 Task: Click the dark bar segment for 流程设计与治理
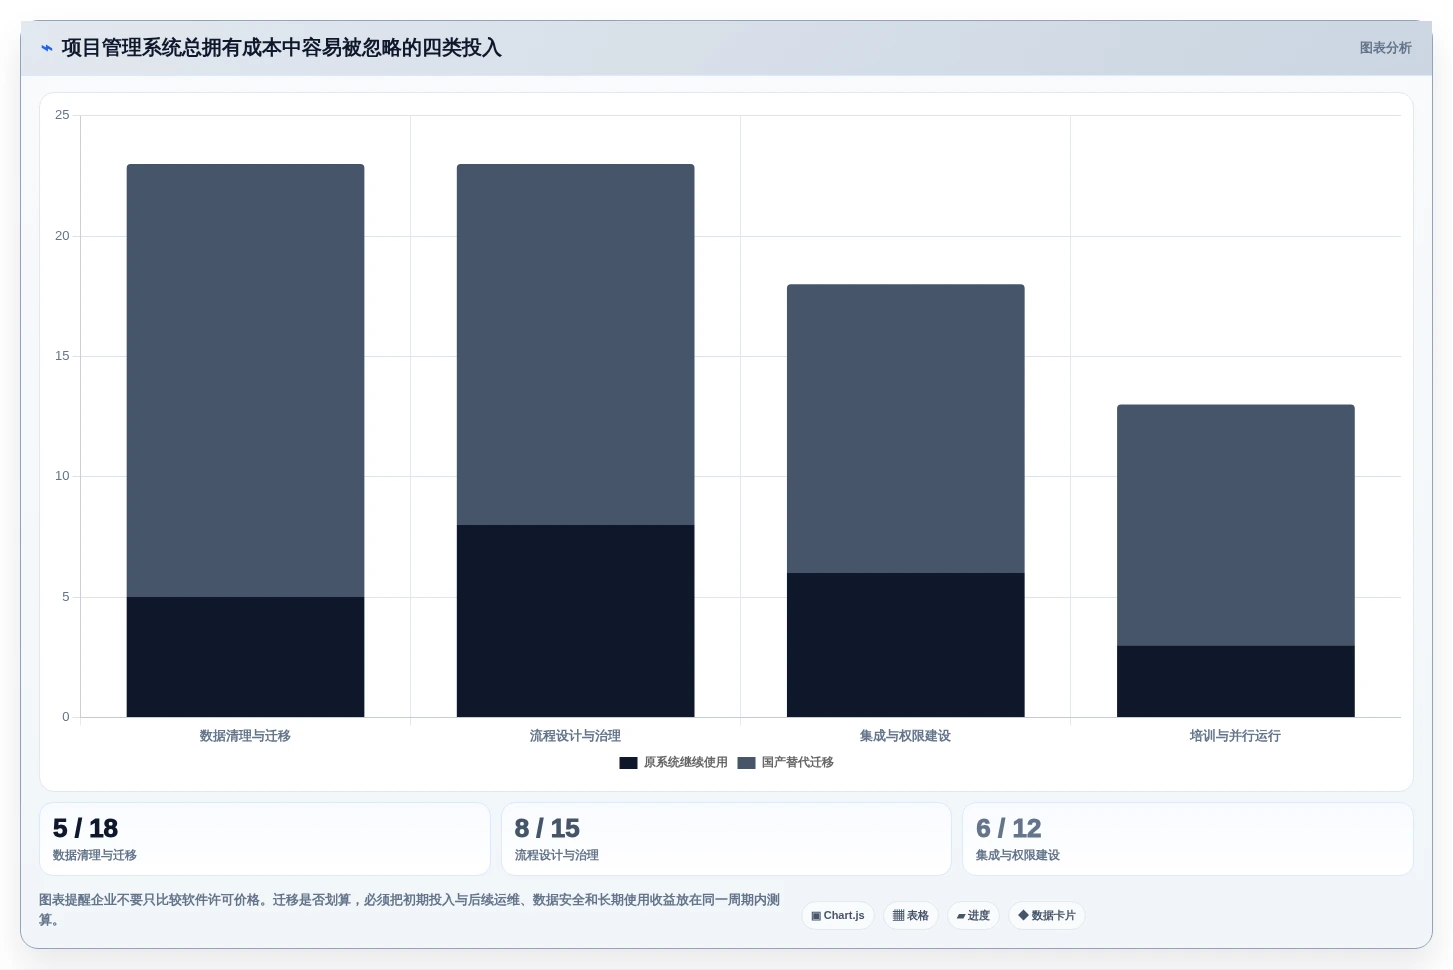coord(575,621)
